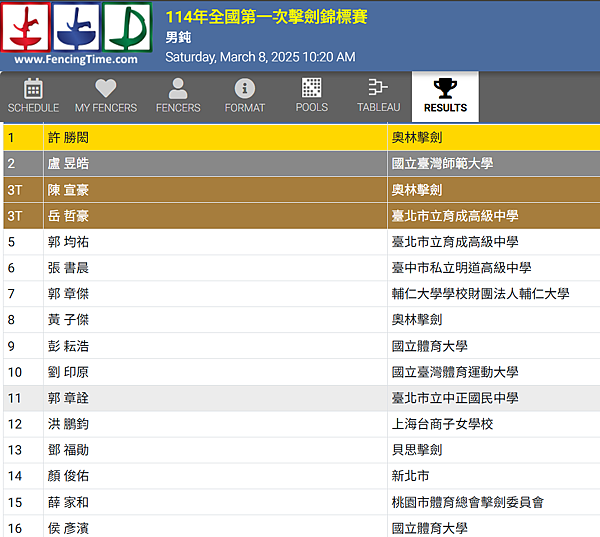600x537 pixels.
Task: Click the green sabre fencer logo
Action: (x=127, y=27)
